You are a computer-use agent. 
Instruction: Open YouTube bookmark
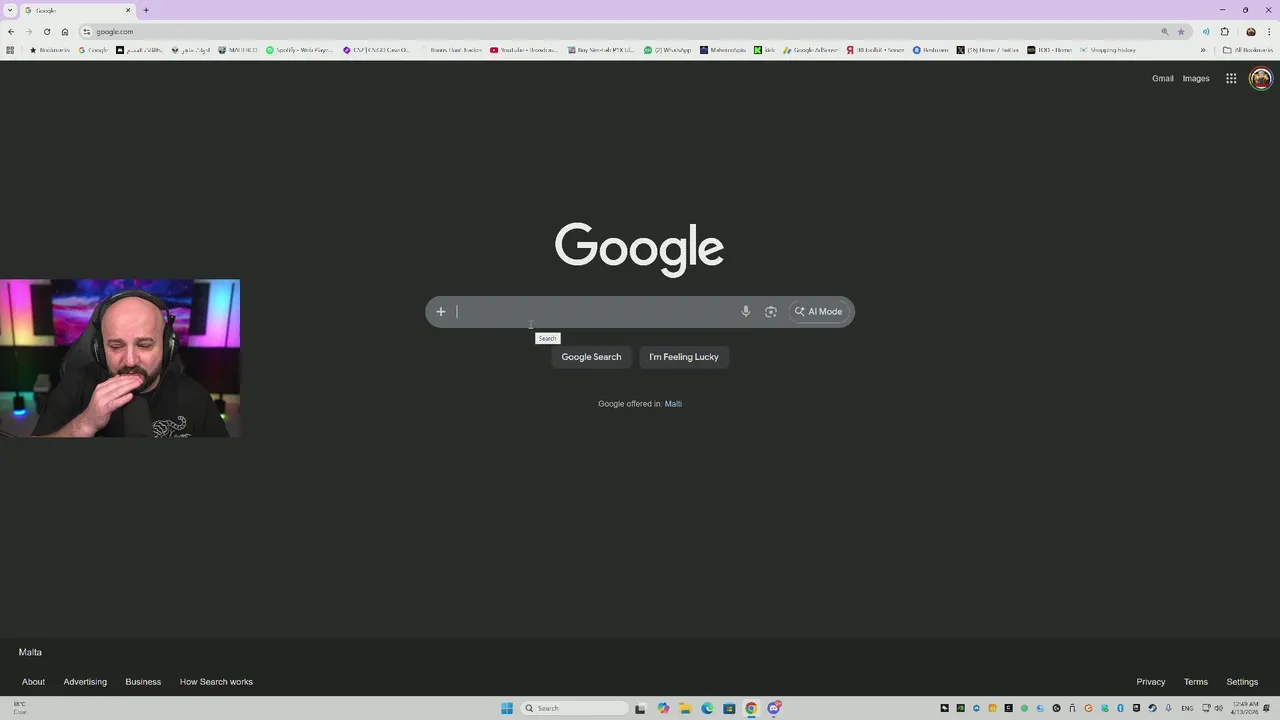point(525,50)
